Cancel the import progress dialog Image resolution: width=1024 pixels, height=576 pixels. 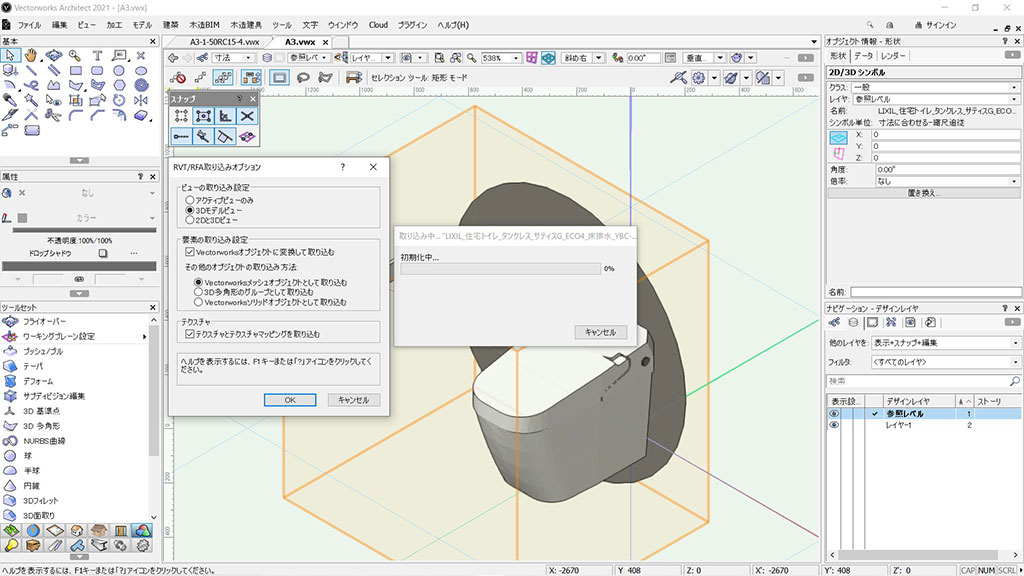[600, 332]
